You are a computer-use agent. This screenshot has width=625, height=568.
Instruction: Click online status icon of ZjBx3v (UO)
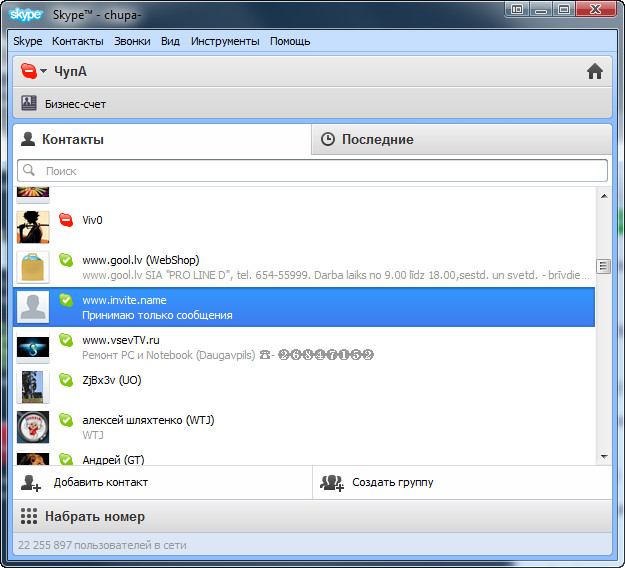(66, 380)
